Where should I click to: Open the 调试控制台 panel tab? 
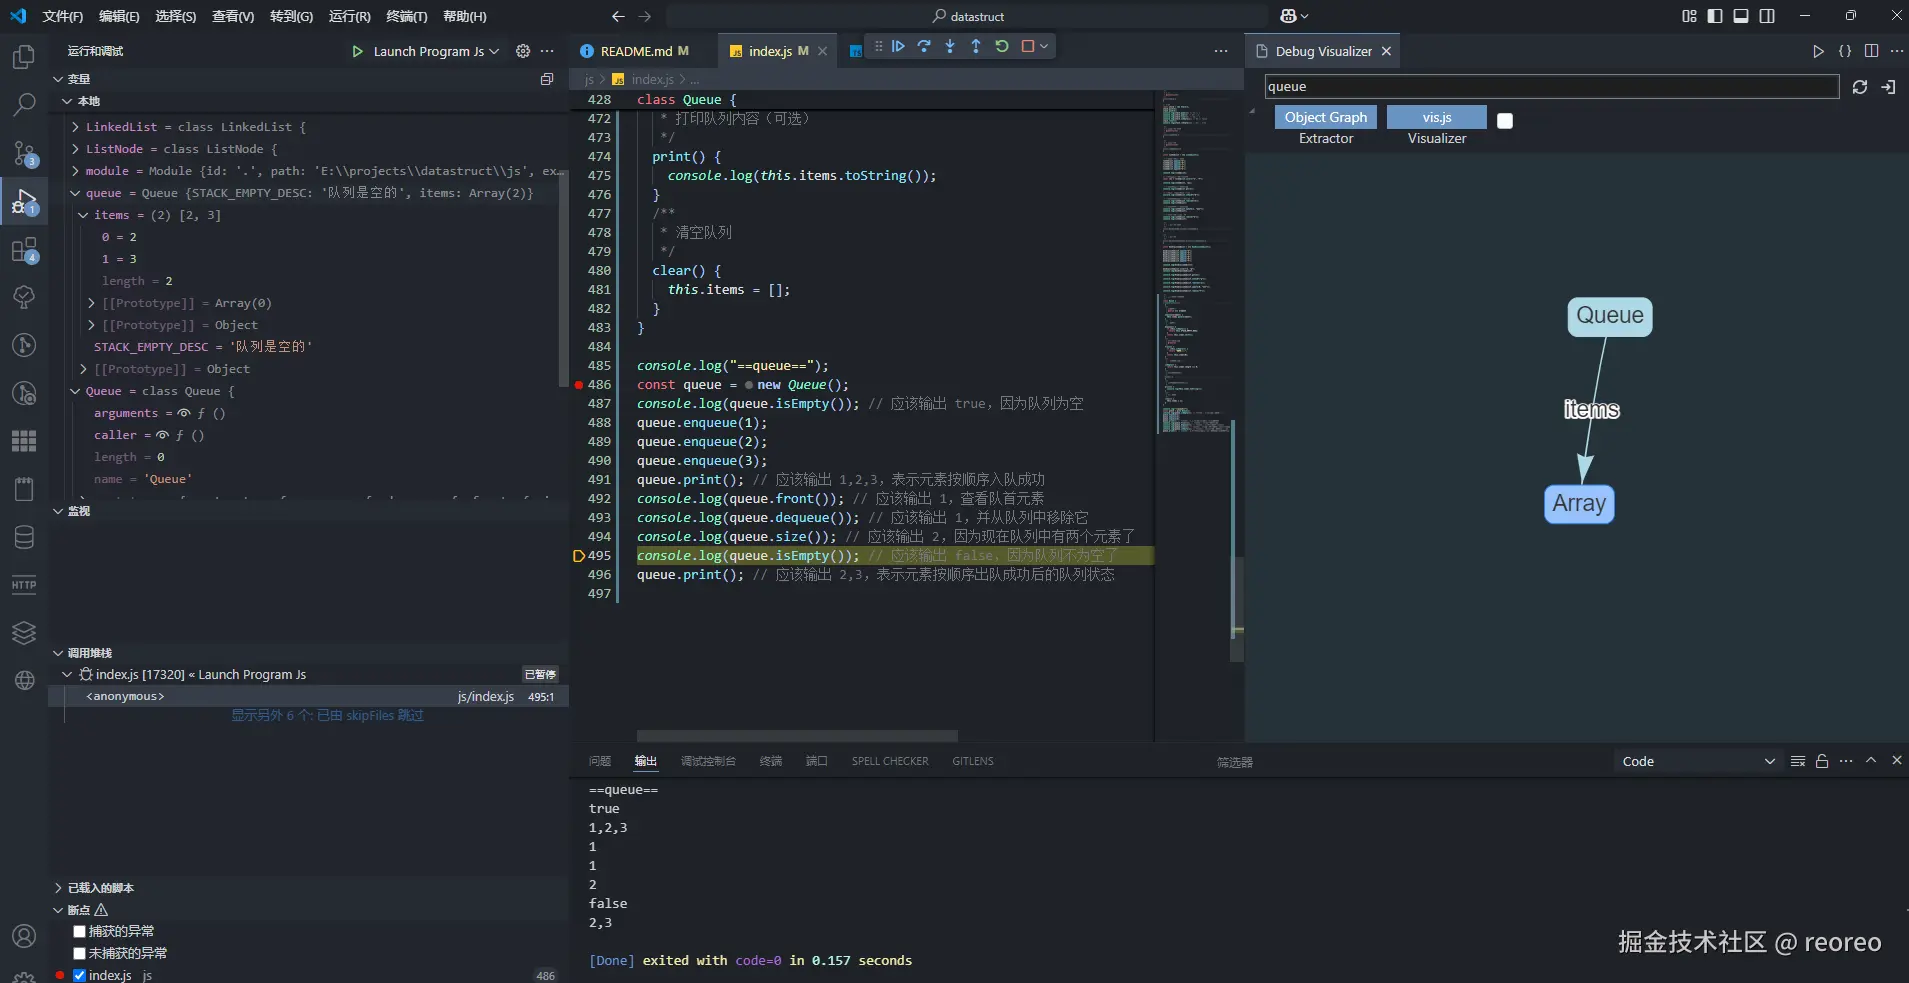708,761
